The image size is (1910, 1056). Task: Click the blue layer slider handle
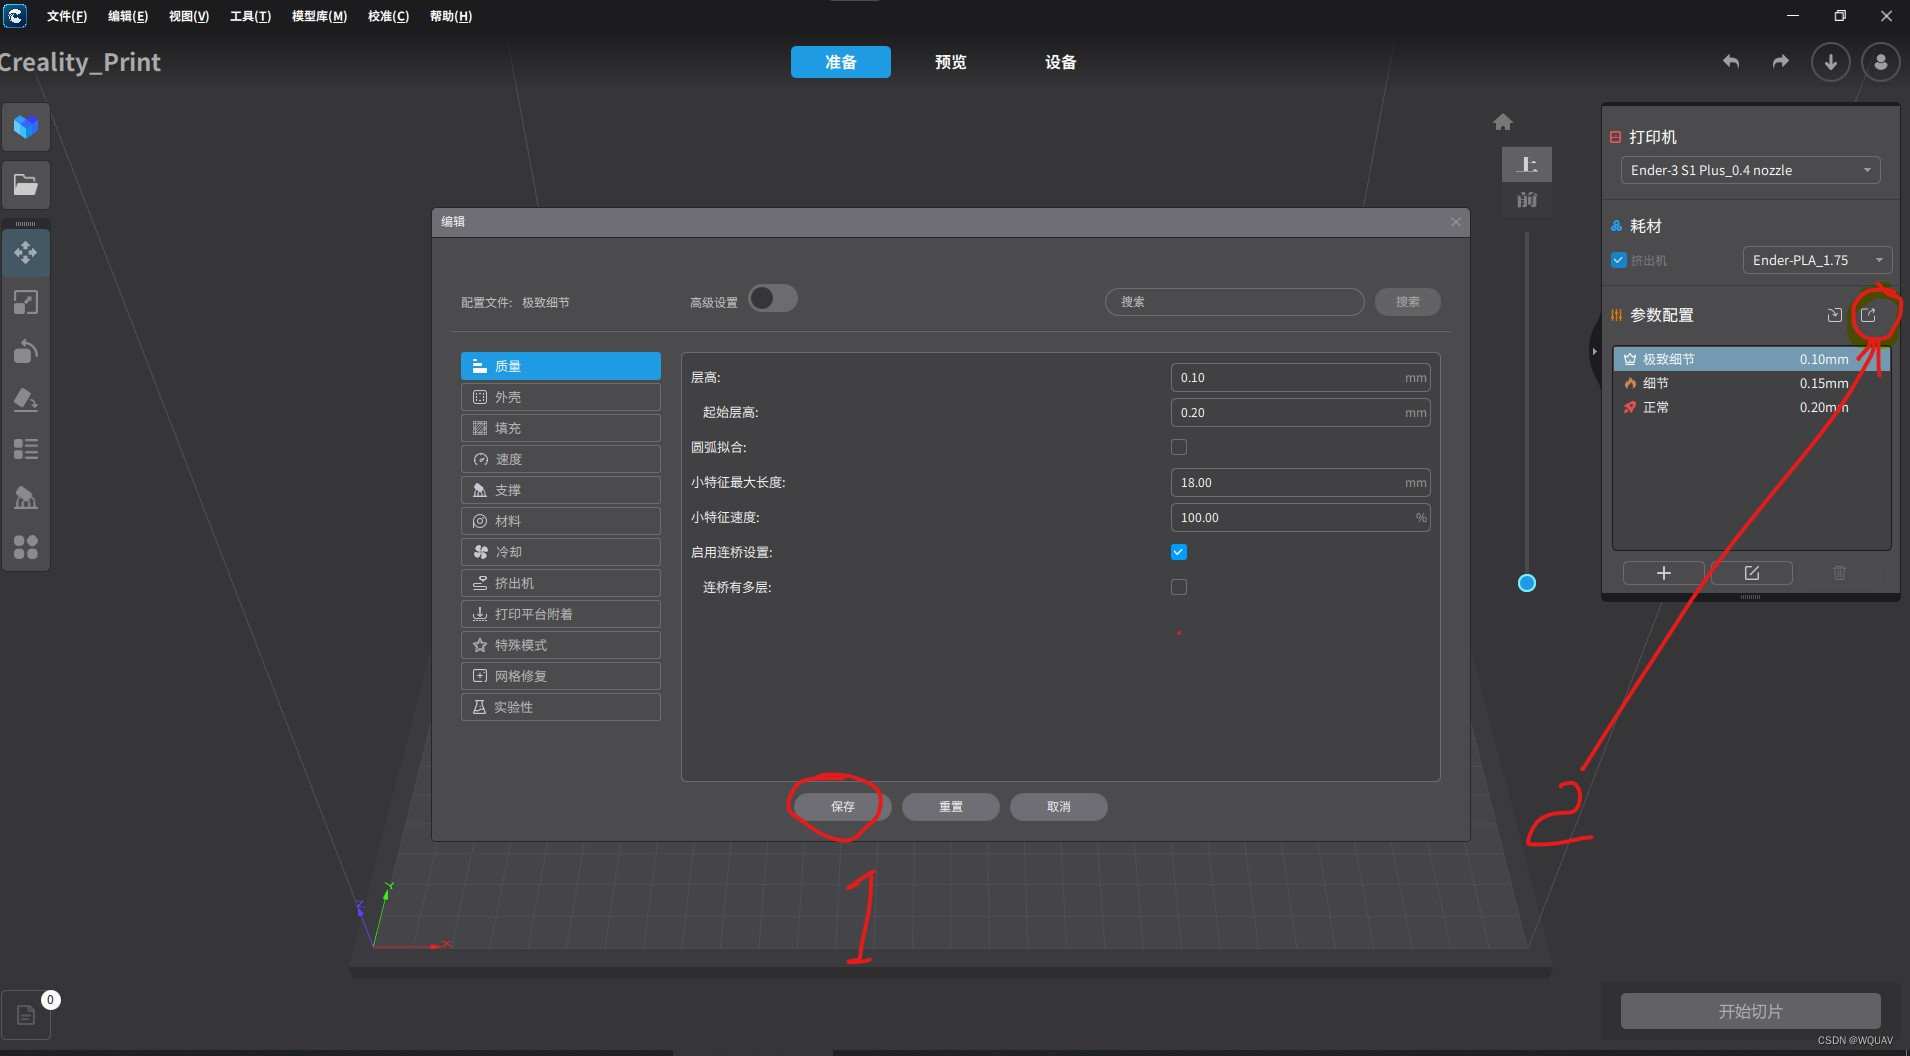[1527, 583]
